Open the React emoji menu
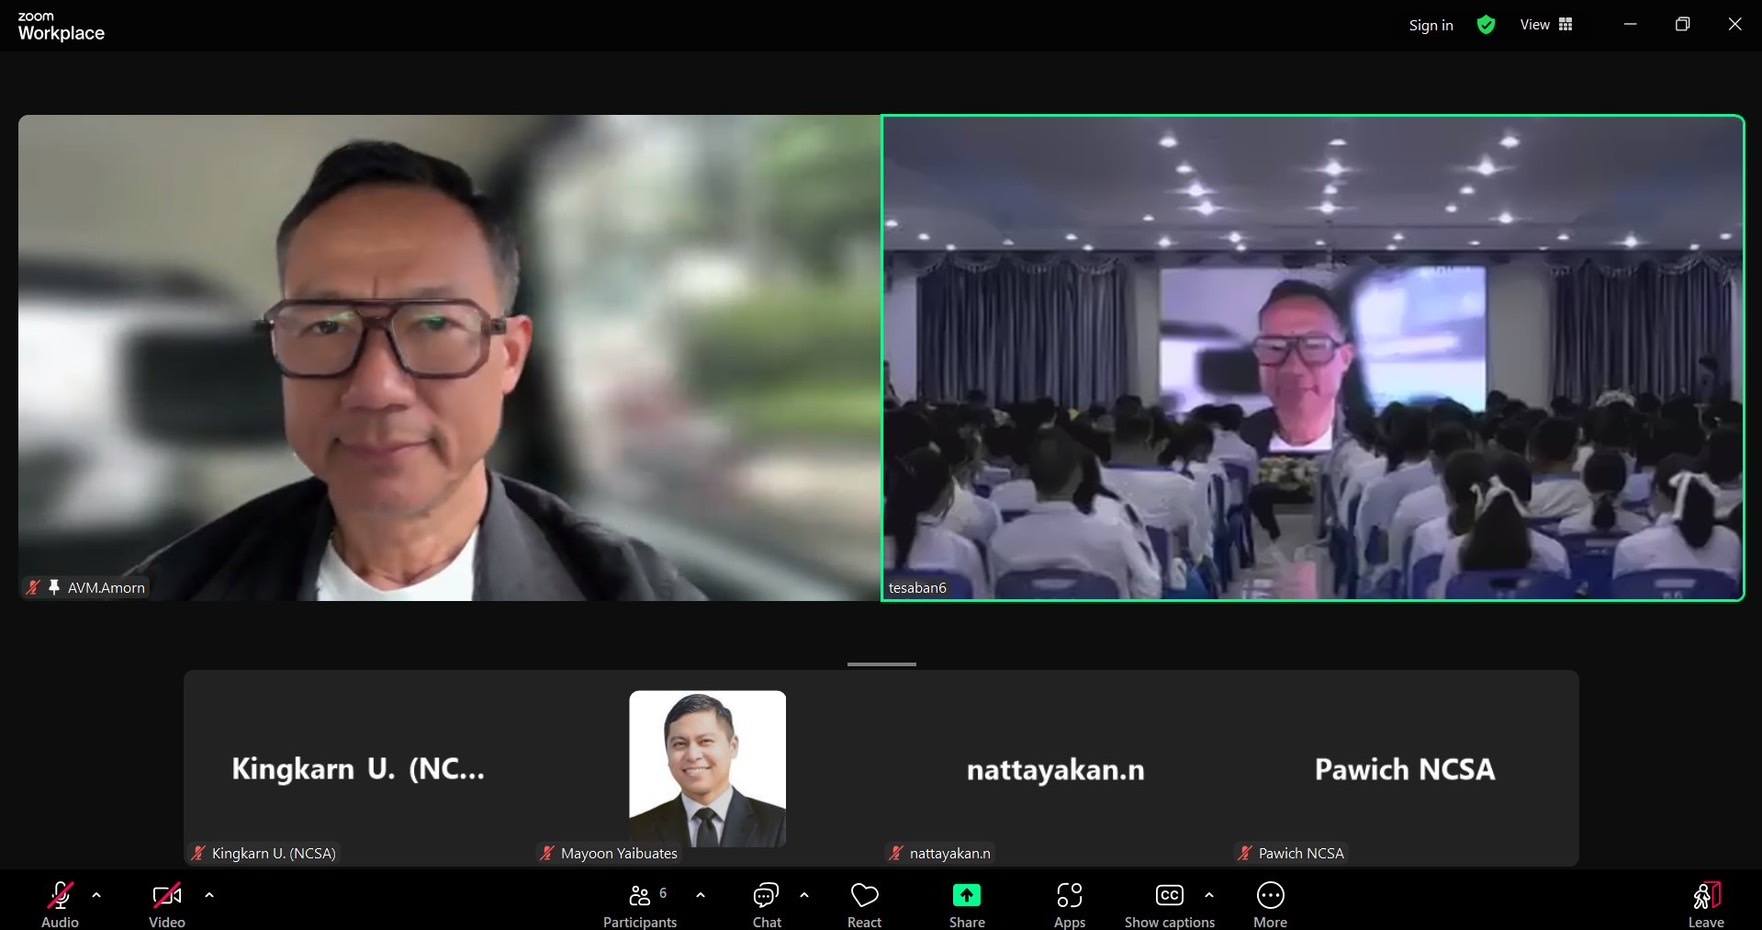The width and height of the screenshot is (1762, 930). [865, 904]
